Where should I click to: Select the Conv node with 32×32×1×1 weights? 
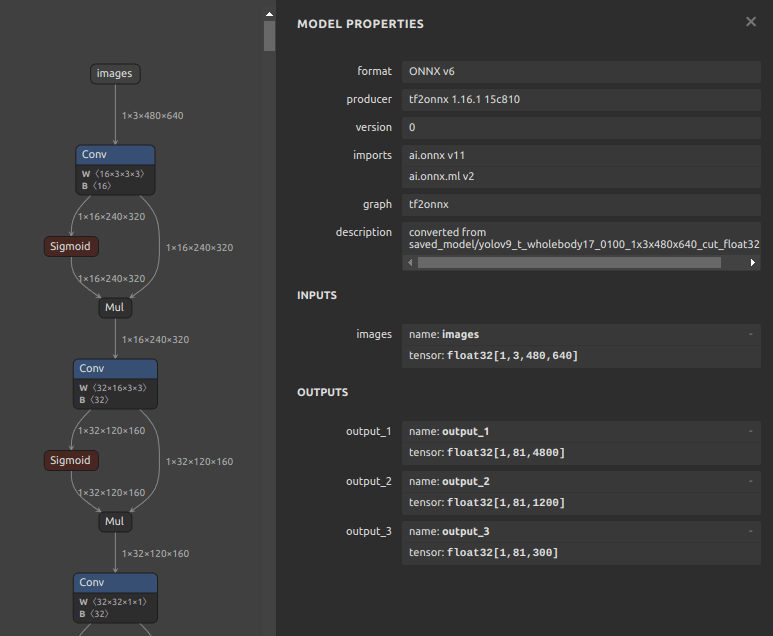click(x=115, y=598)
